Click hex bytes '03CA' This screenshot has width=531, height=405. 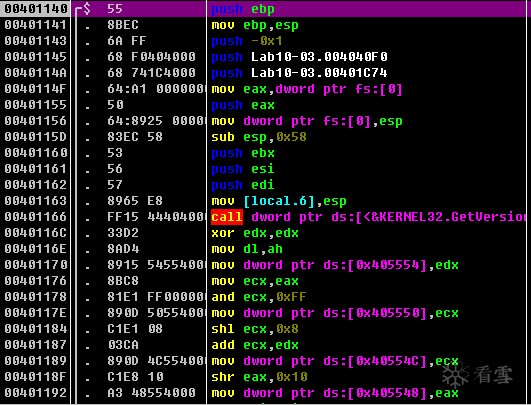[x=123, y=345]
